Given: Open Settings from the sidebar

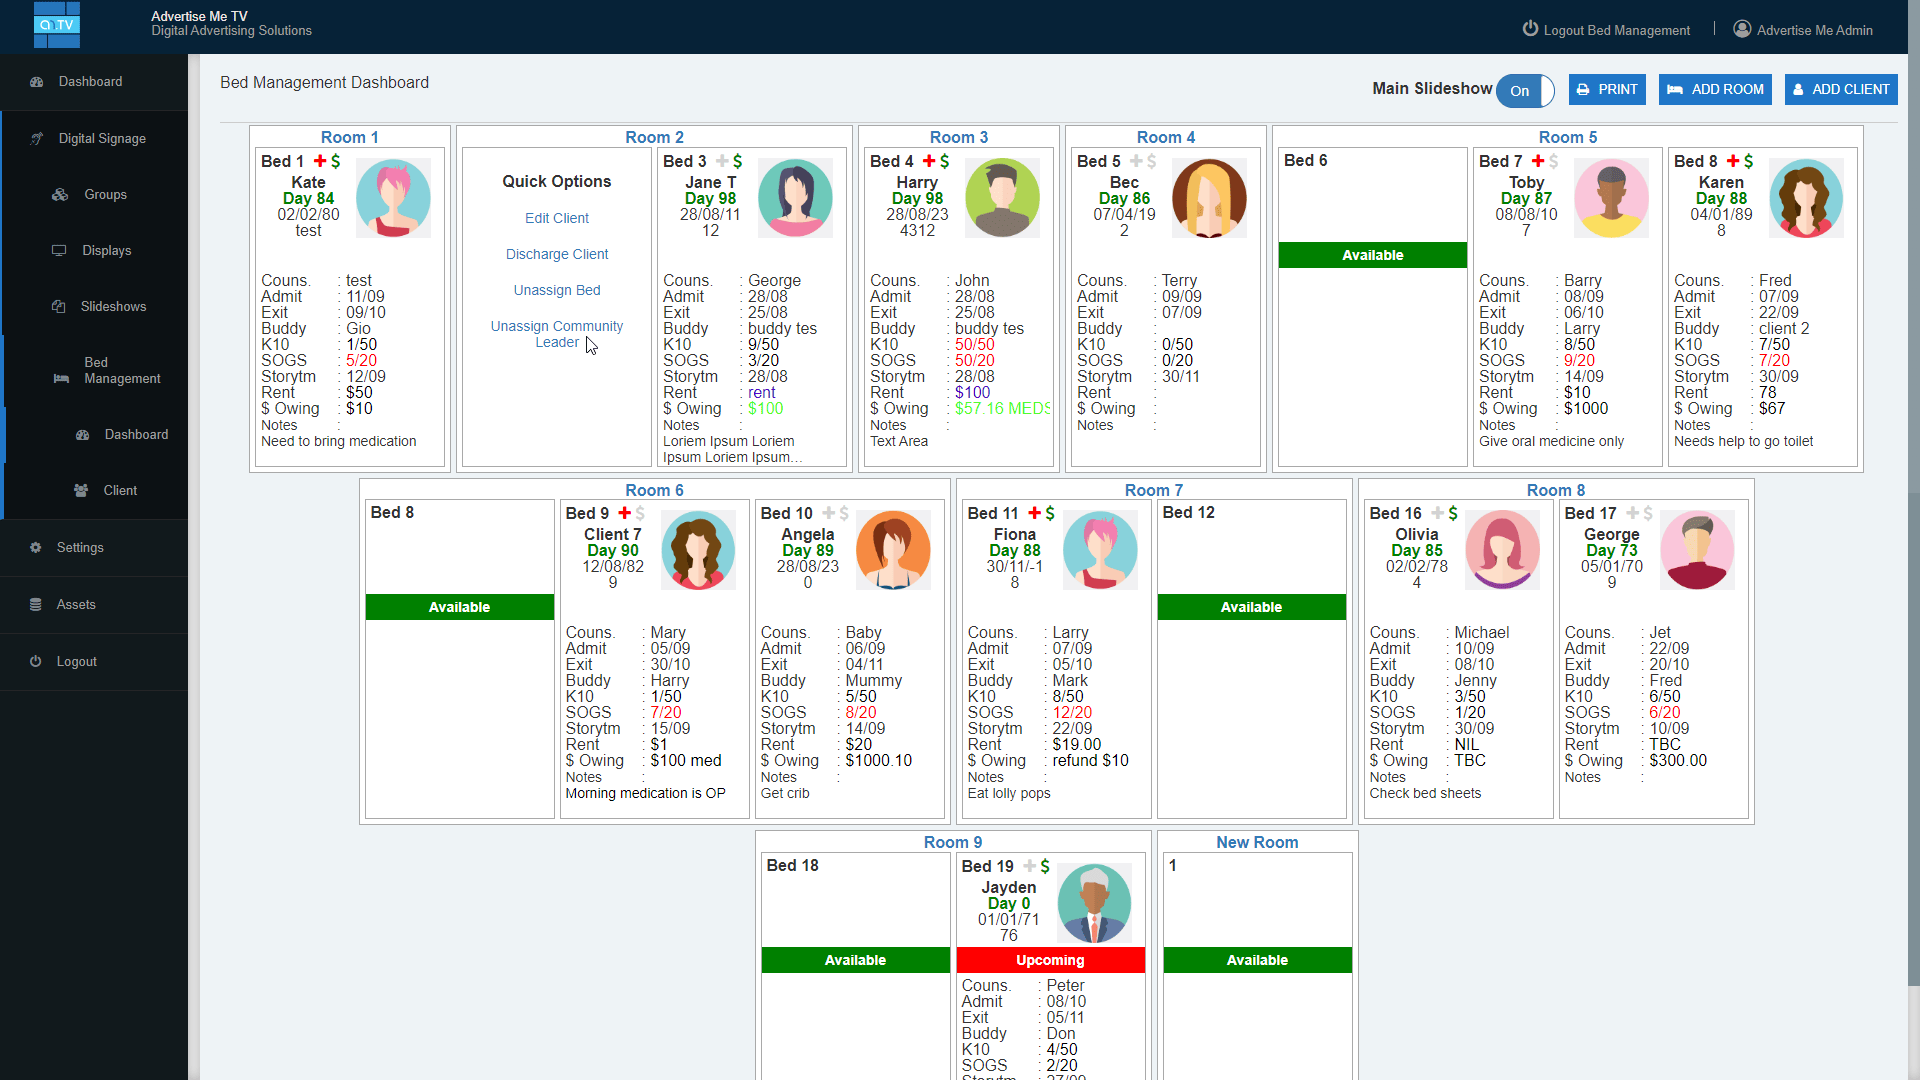Looking at the screenshot, I should point(77,547).
